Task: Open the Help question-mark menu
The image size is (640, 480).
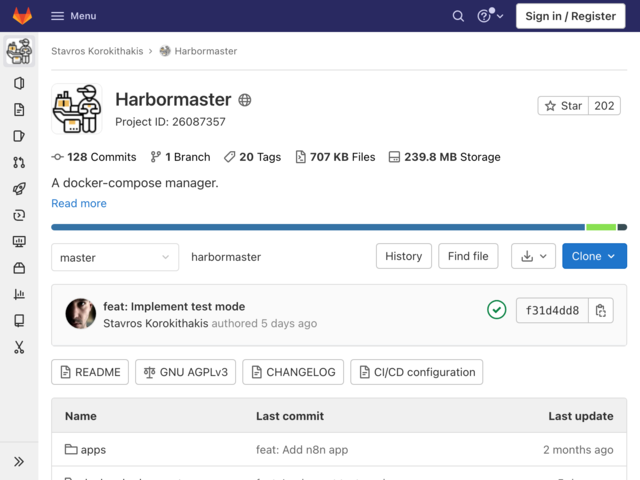Action: click(x=490, y=16)
